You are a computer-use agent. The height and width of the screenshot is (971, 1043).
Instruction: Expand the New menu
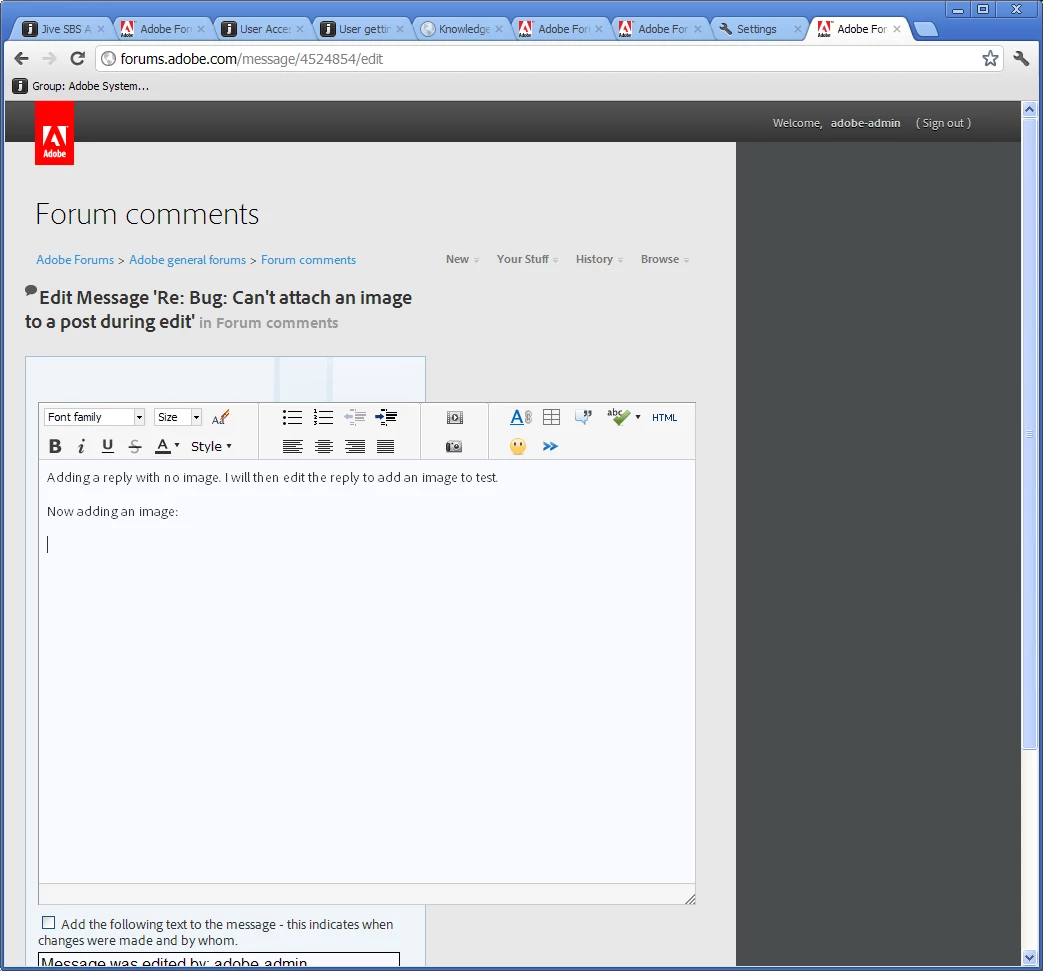click(x=462, y=259)
